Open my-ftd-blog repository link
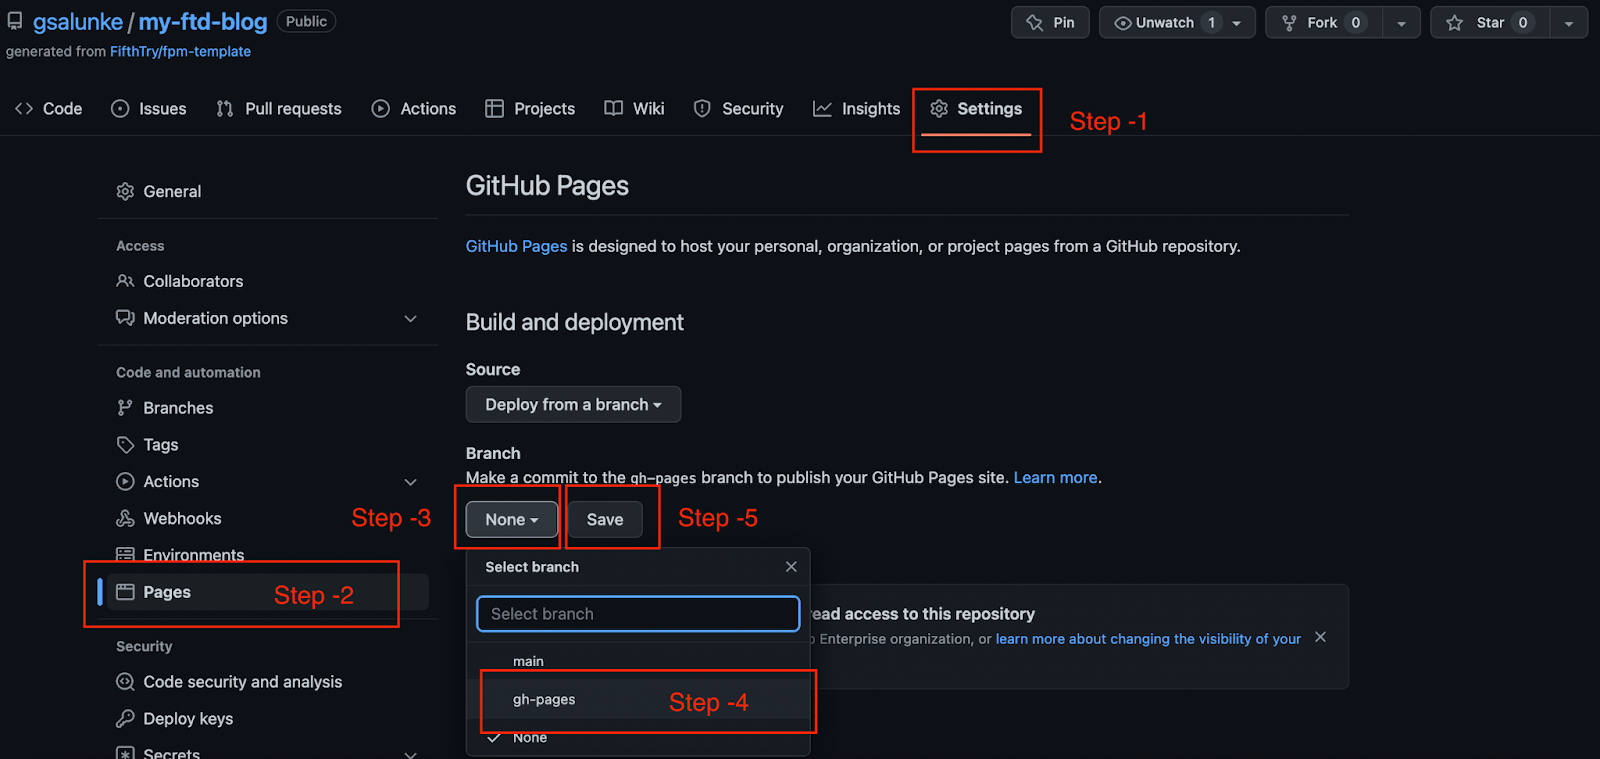Screen dimensions: 1600x759 203,22
